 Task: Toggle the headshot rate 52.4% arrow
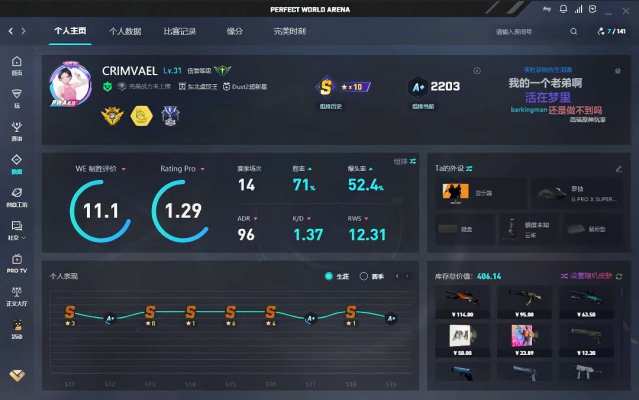[x=370, y=169]
